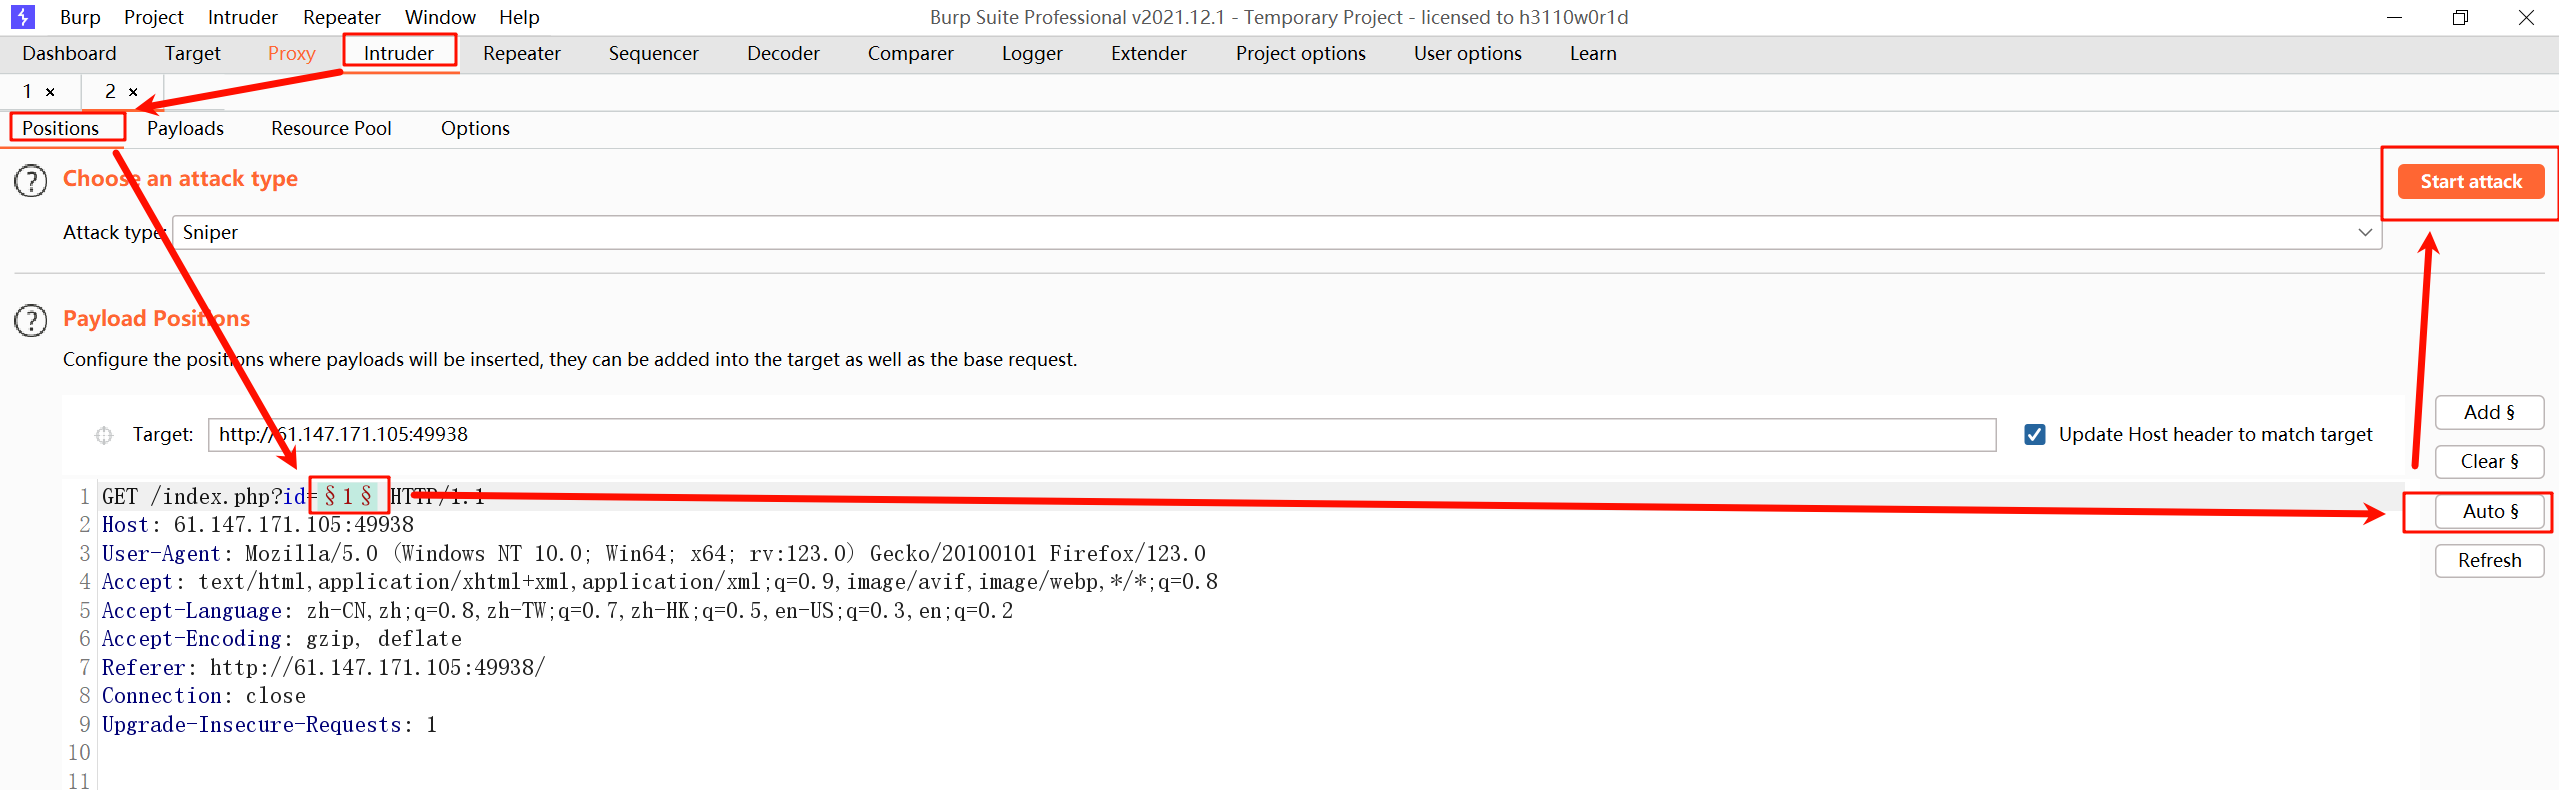
Task: Click the Connection: close header line
Action: [x=204, y=696]
